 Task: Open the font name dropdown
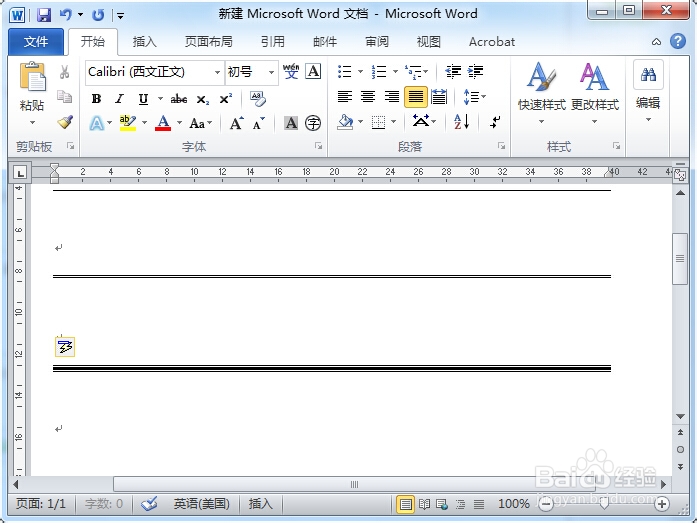(217, 72)
